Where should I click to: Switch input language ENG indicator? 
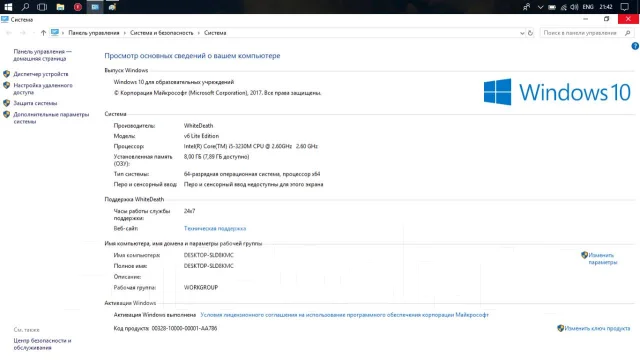pos(588,7)
